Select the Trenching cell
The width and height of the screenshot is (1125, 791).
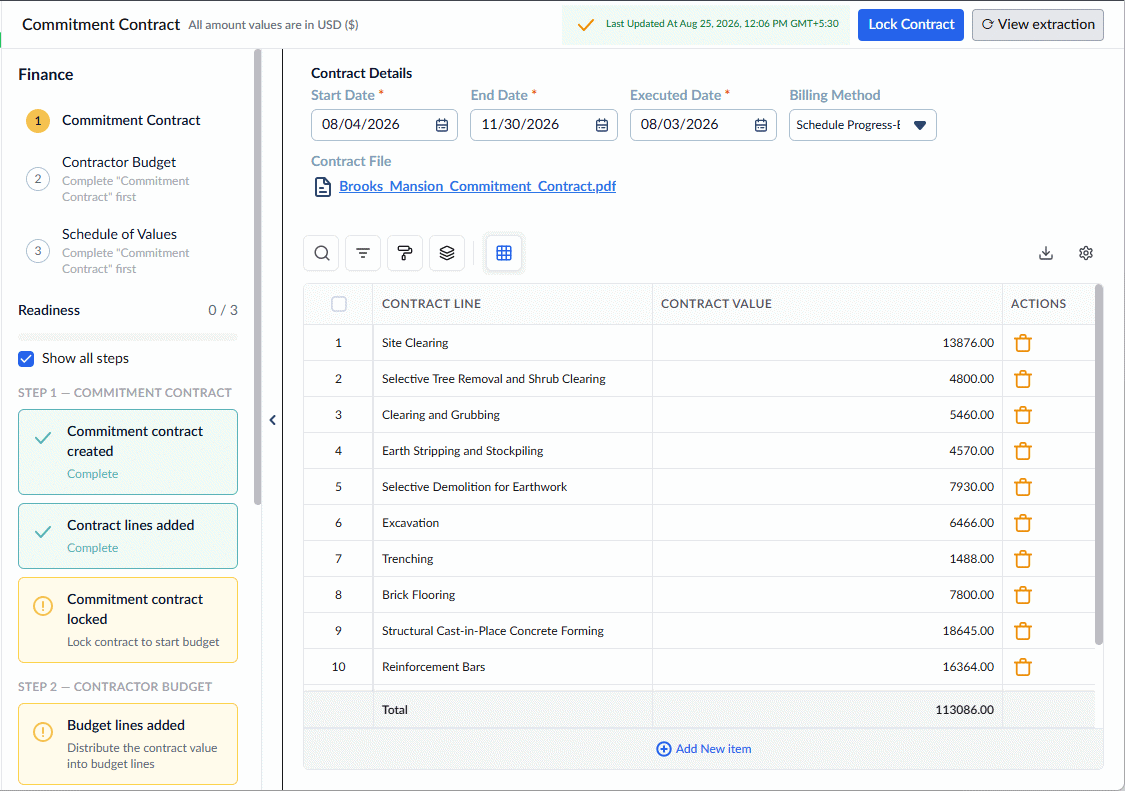coord(512,558)
